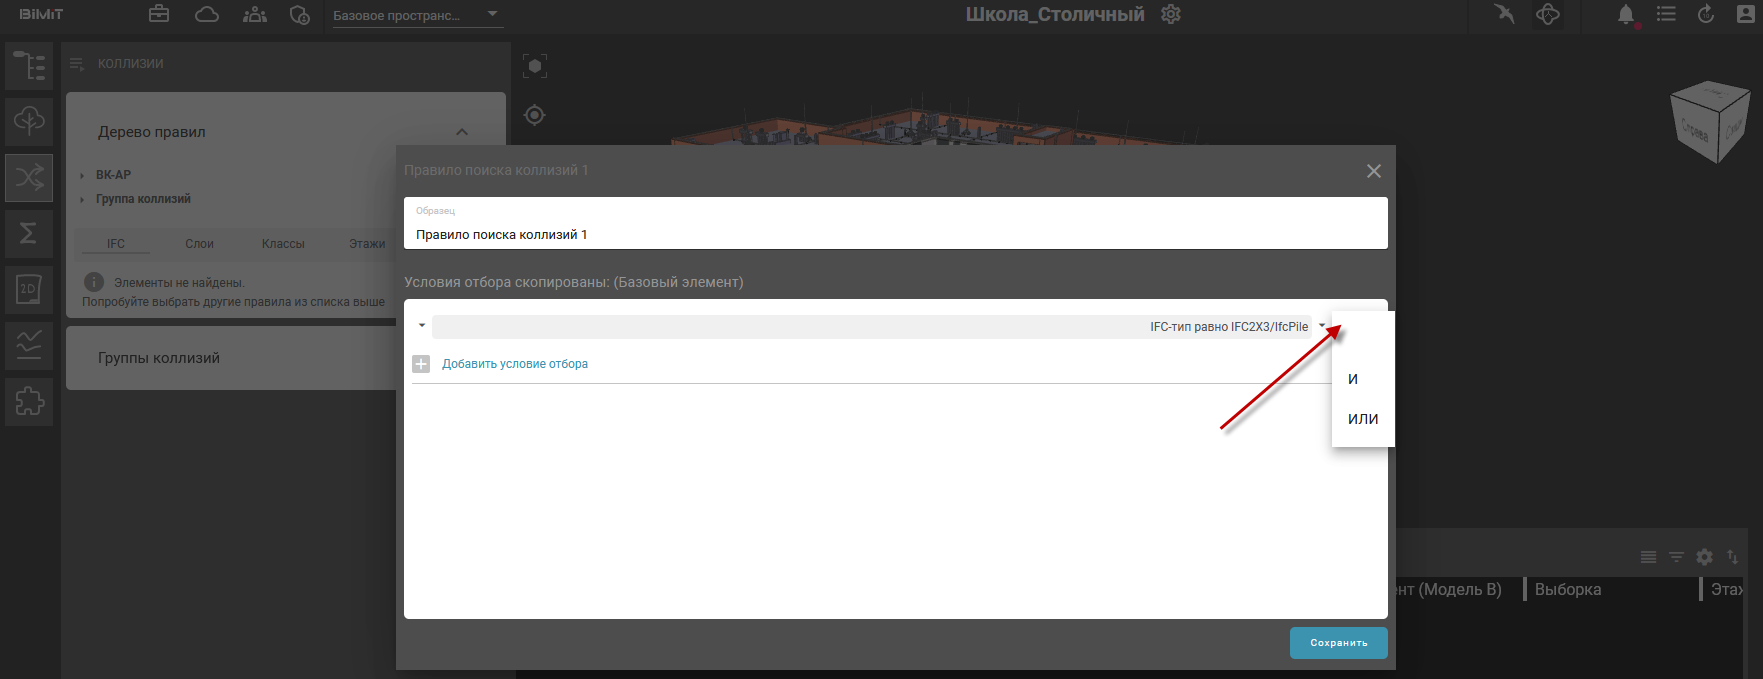This screenshot has width=1763, height=679.
Task: Collapse the Дерево правил panel chevron
Action: [x=462, y=132]
